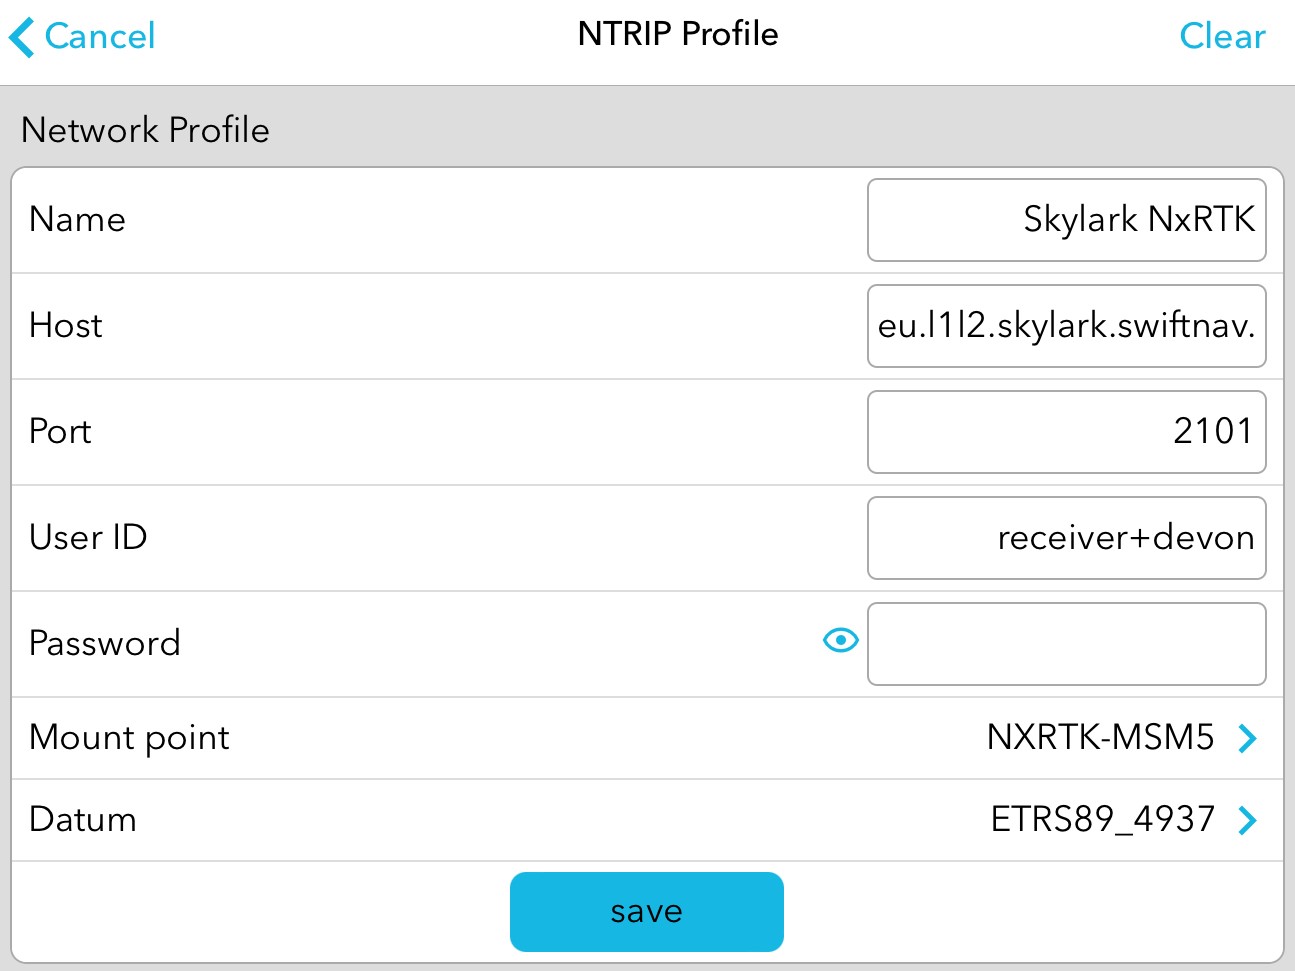Tap the Mount point row label
Image resolution: width=1295 pixels, height=971 pixels.
(130, 738)
